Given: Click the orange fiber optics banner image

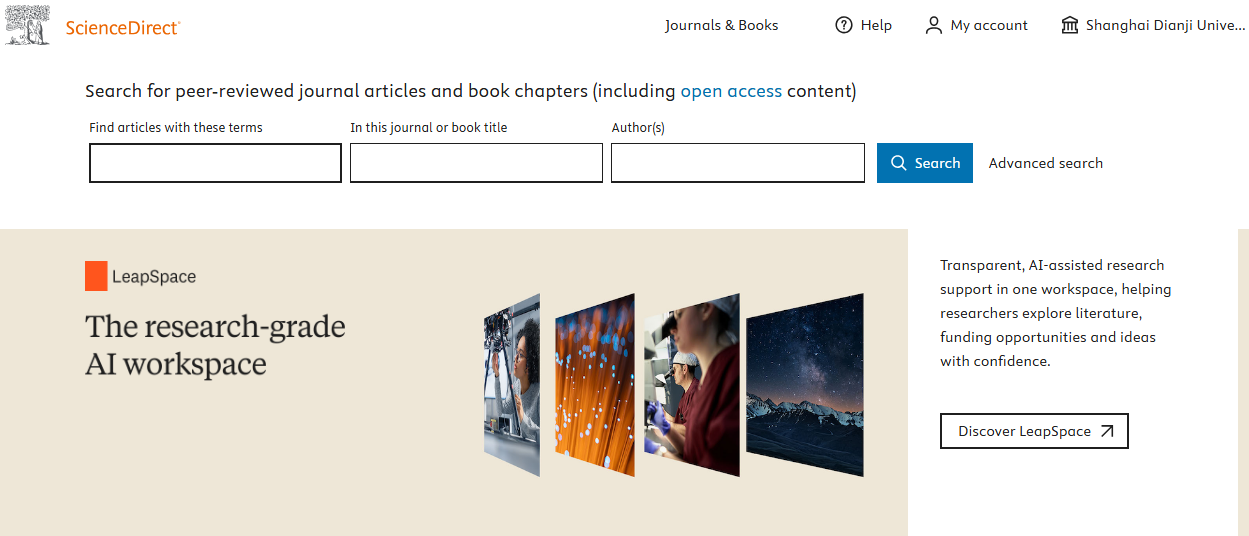Looking at the screenshot, I should coord(594,385).
